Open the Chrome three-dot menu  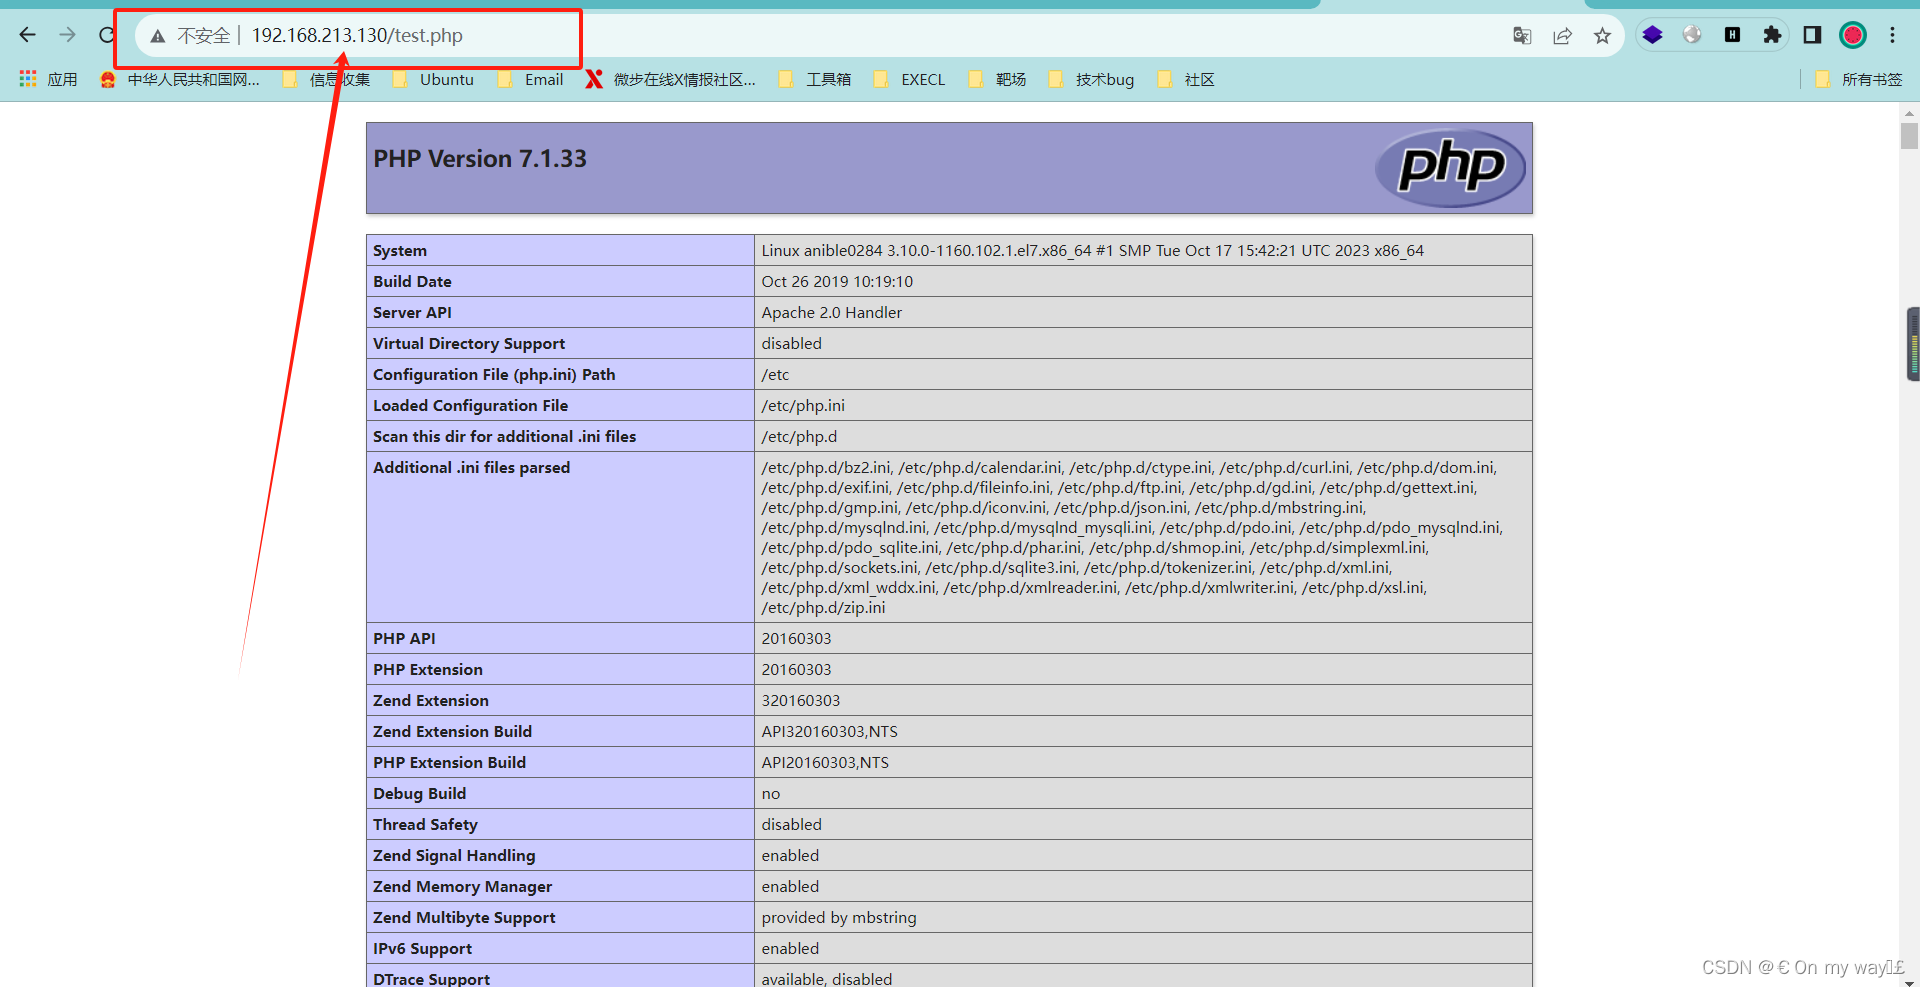(1892, 35)
